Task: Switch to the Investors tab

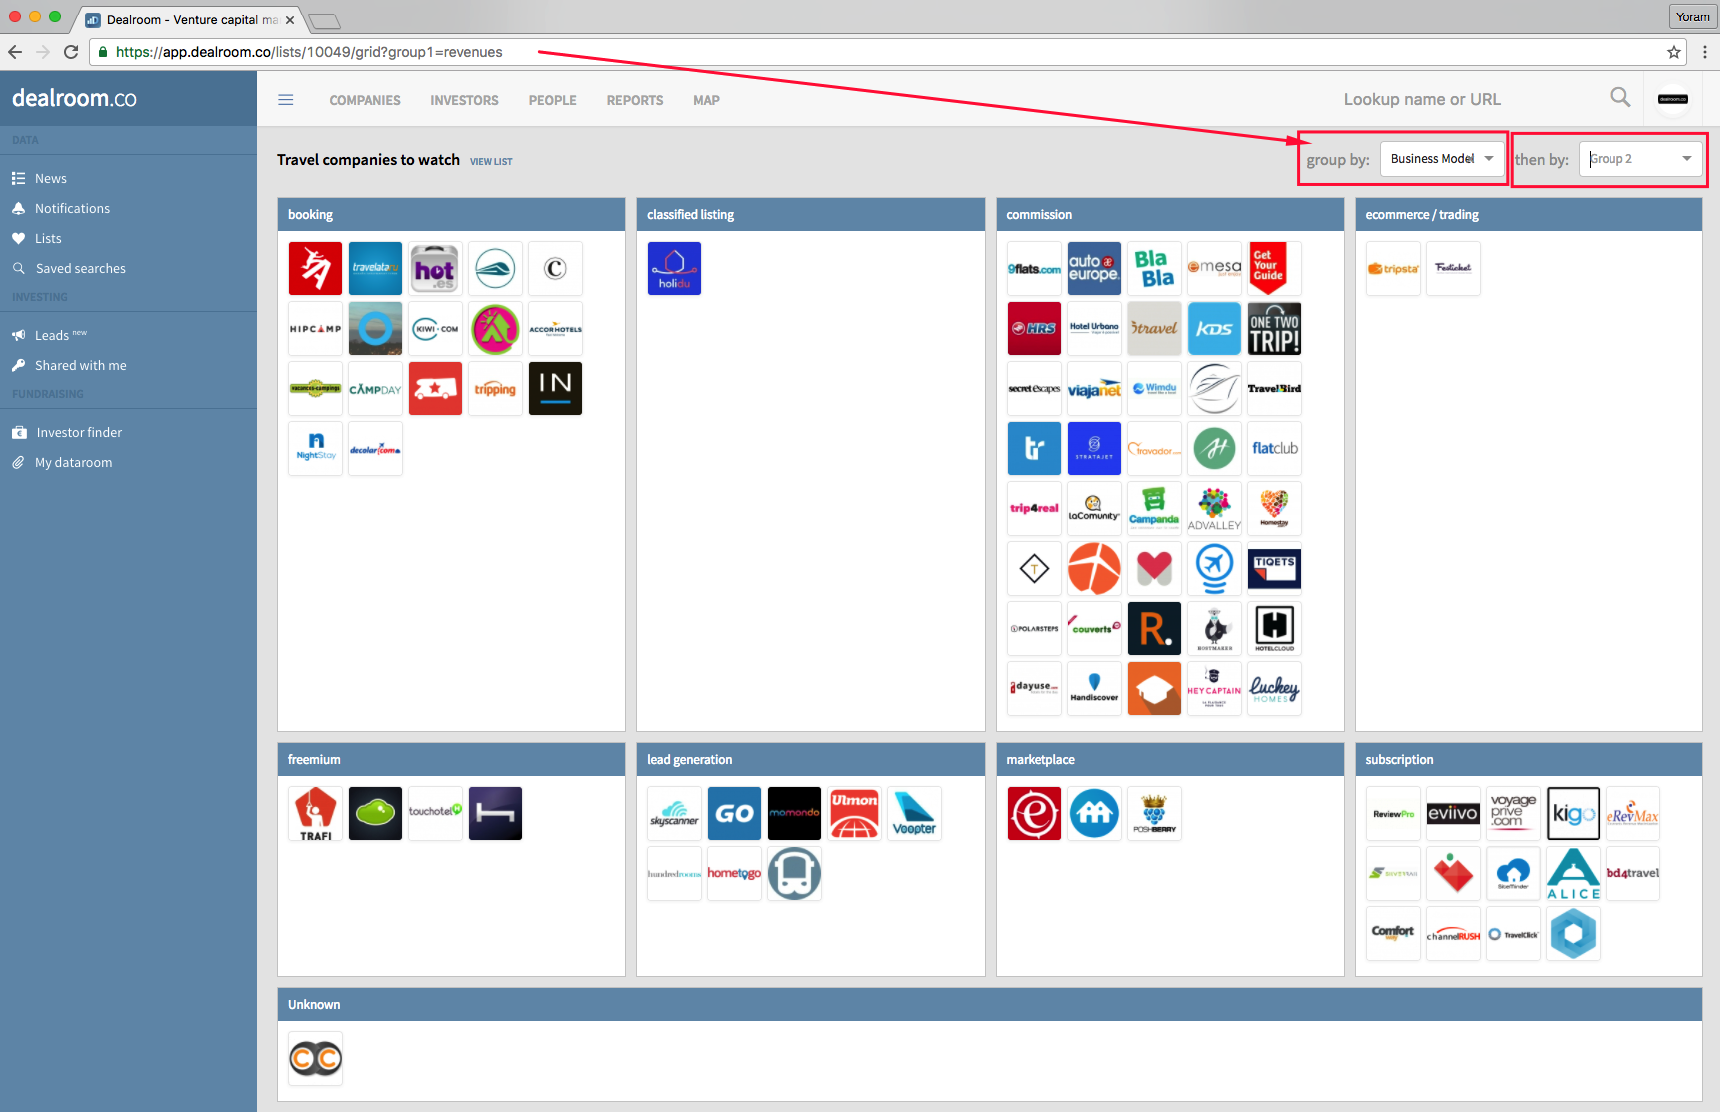Action: click(x=464, y=100)
